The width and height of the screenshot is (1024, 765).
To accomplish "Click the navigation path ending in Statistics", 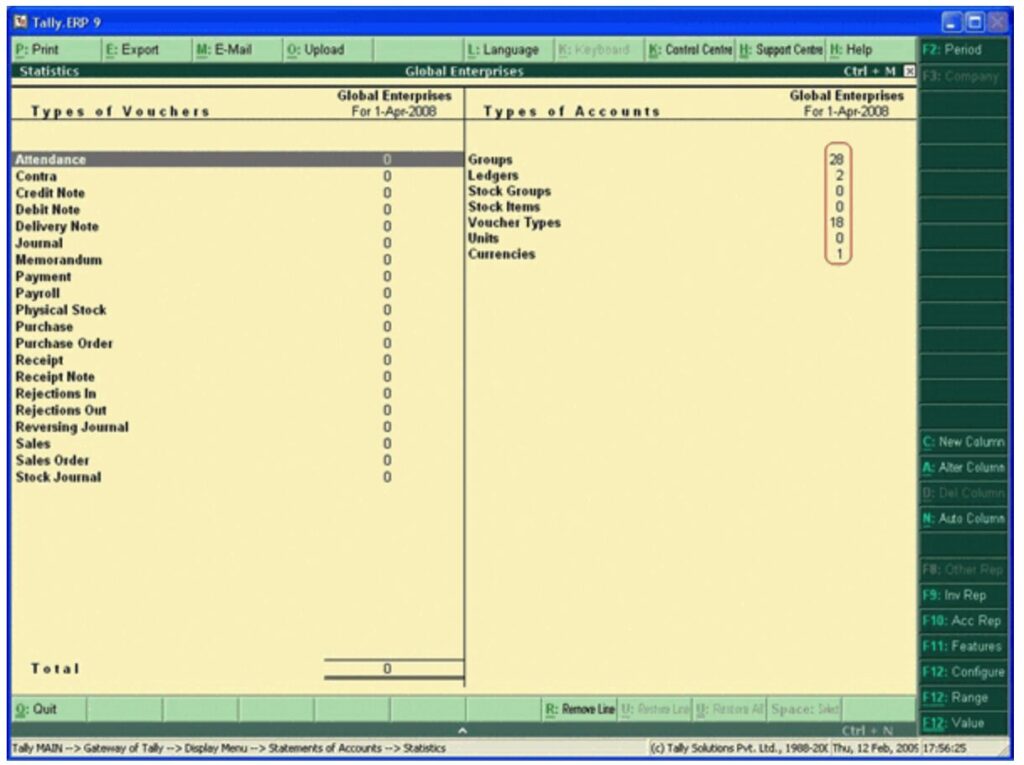I will [229, 749].
